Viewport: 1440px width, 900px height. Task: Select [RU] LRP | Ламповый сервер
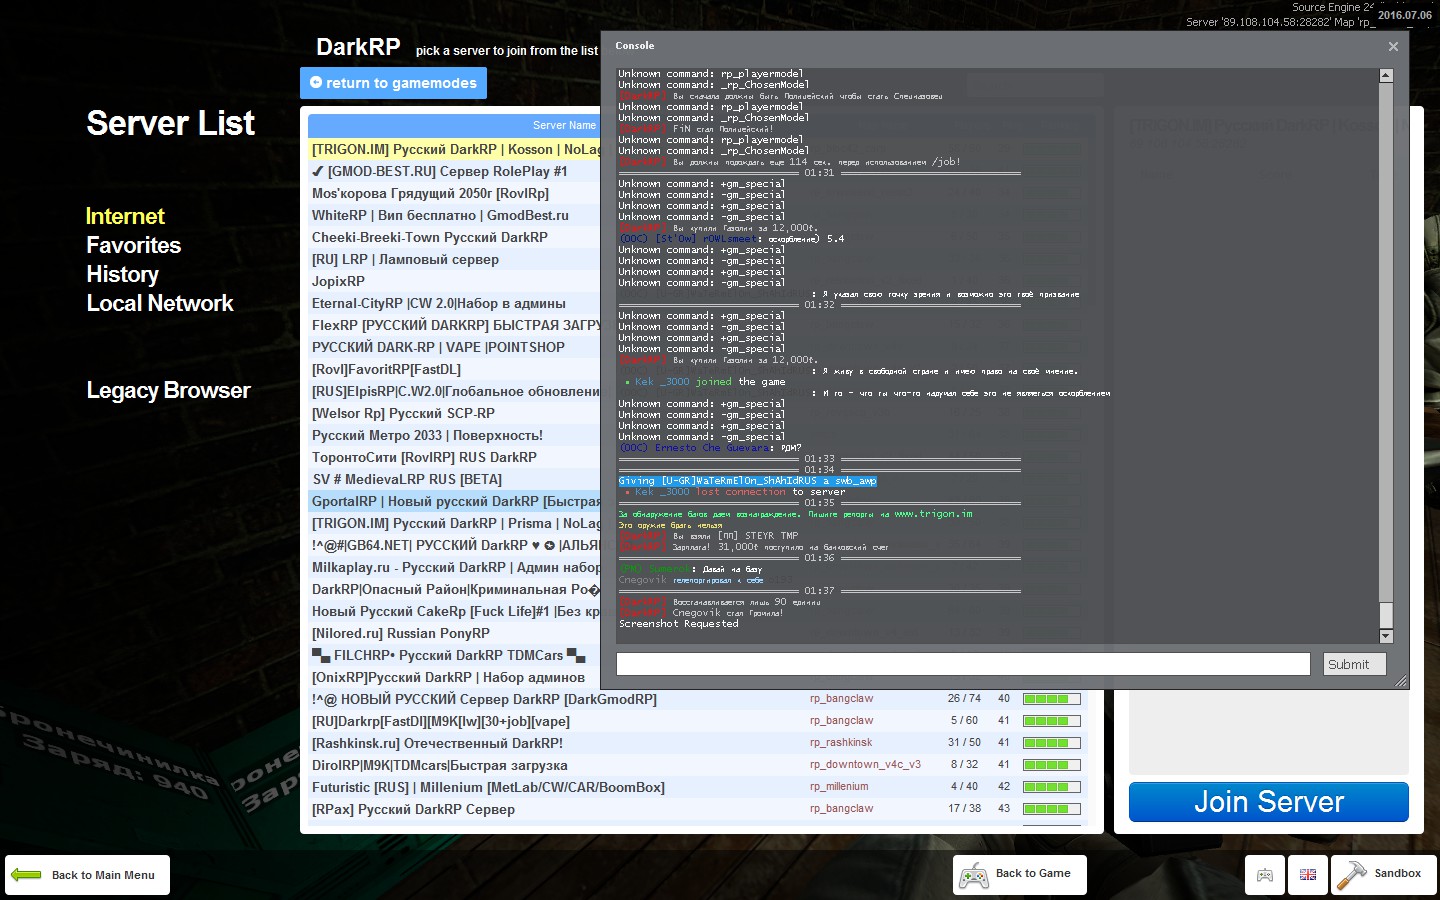(x=455, y=259)
